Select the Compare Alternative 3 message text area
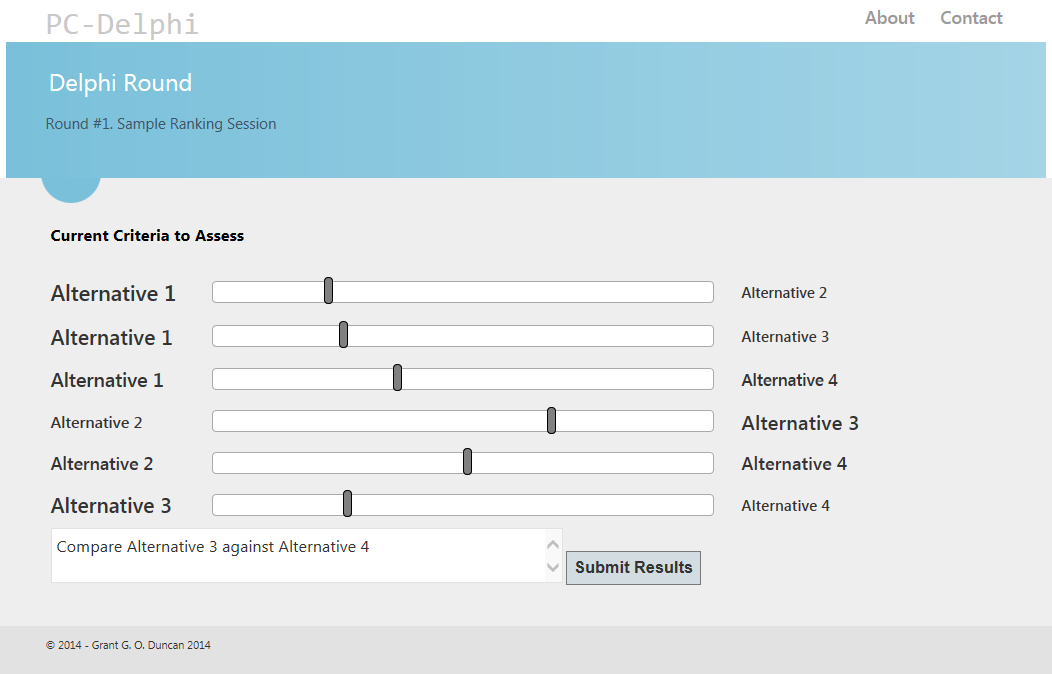Screen dimensions: 1052x674 point(300,555)
